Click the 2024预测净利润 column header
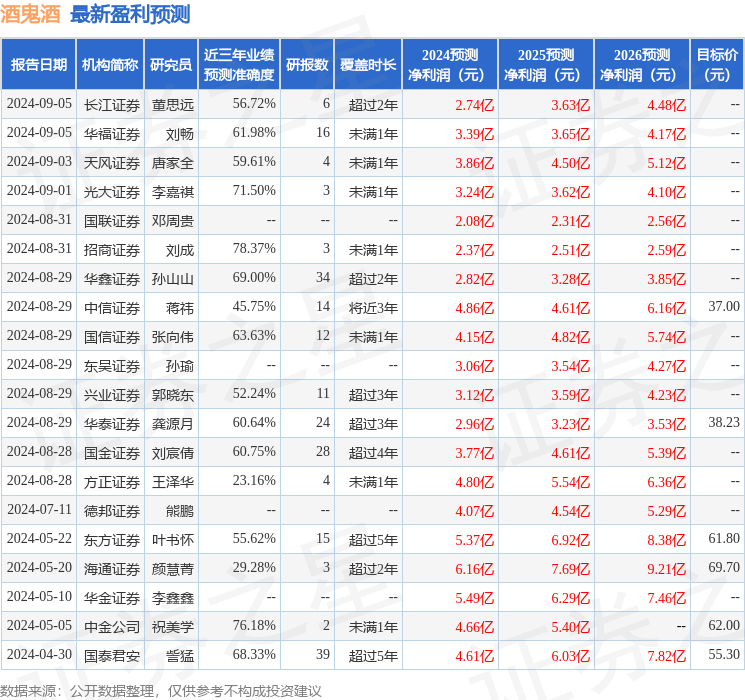Image resolution: width=745 pixels, height=700 pixels. coord(450,65)
